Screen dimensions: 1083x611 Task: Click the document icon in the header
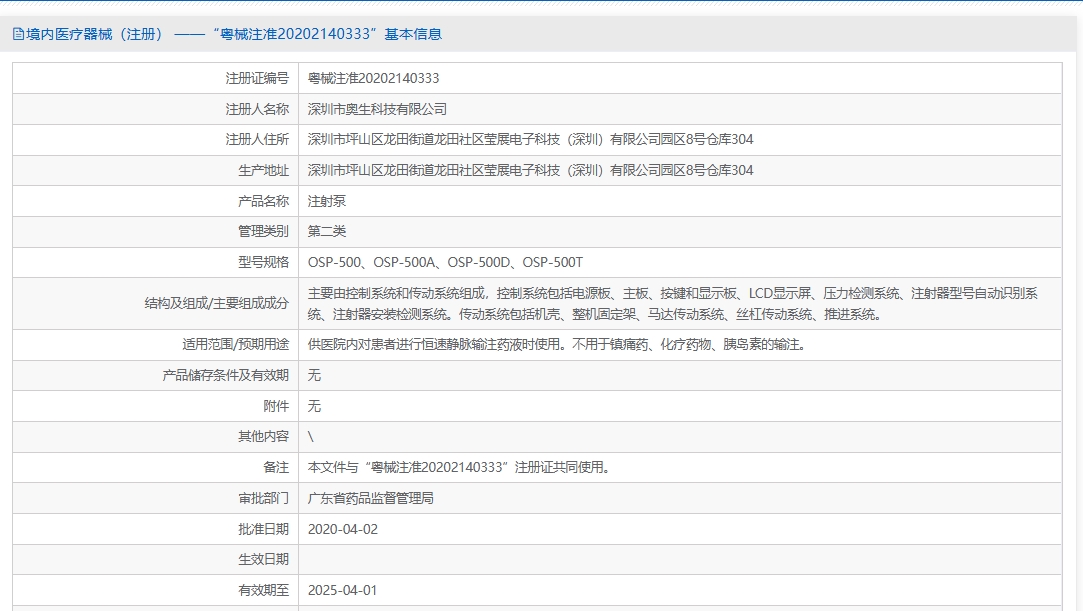[19, 34]
